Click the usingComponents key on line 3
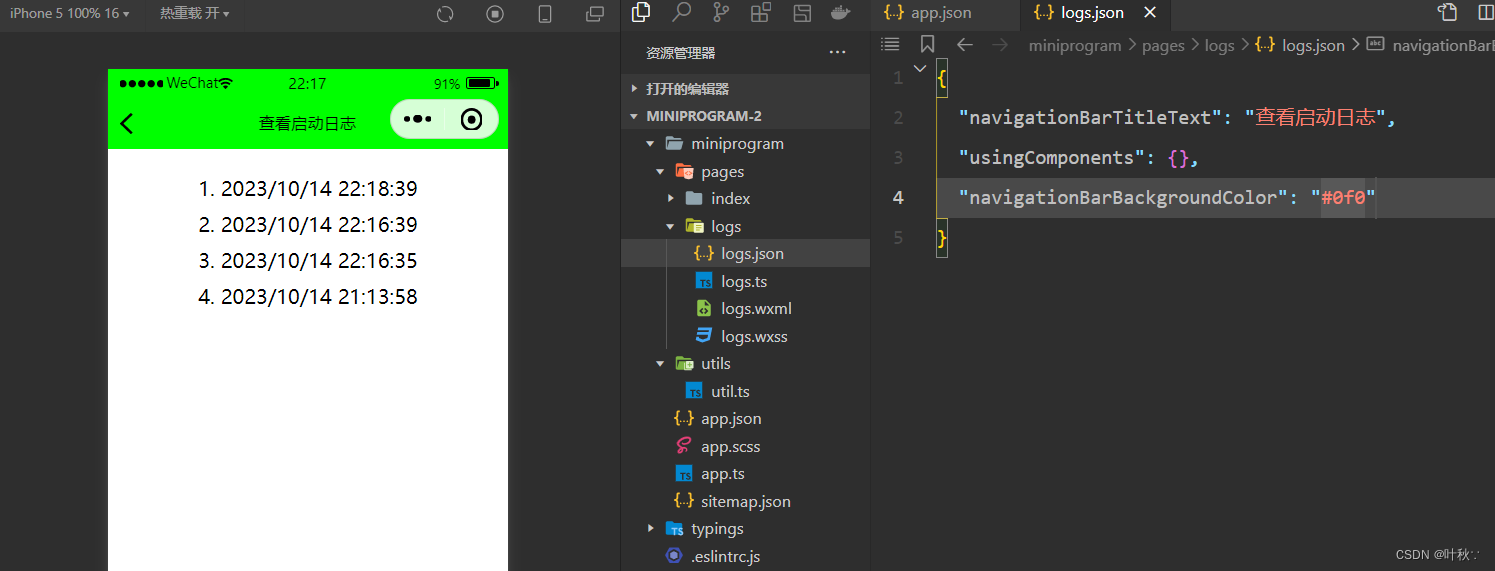Image resolution: width=1495 pixels, height=571 pixels. pyautogui.click(x=1046, y=157)
